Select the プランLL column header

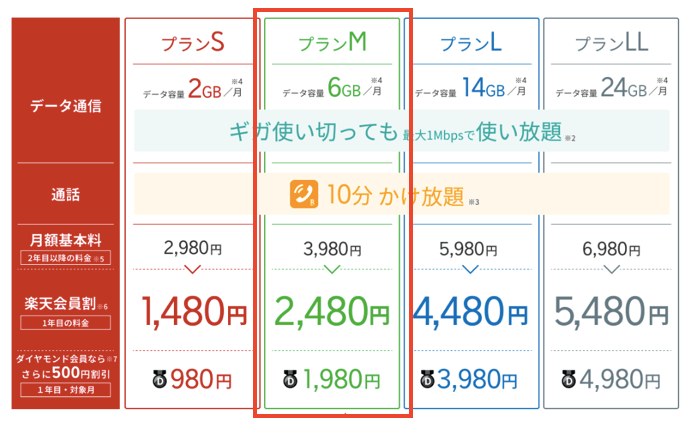611,43
